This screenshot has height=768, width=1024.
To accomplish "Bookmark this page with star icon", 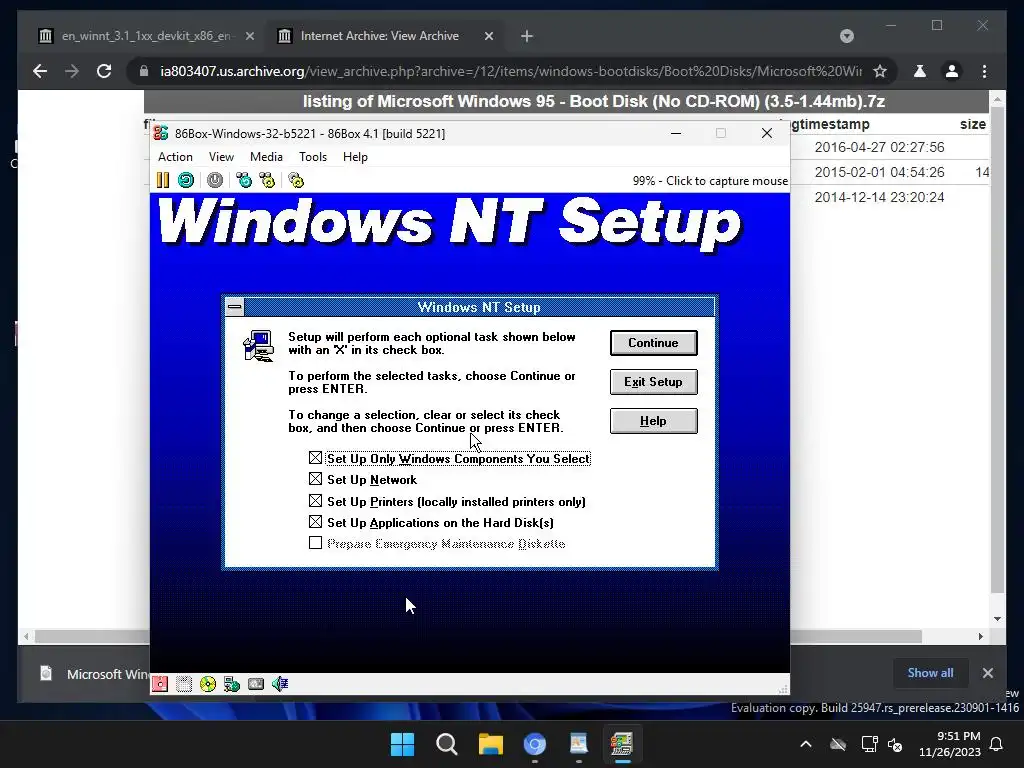I will point(880,71).
